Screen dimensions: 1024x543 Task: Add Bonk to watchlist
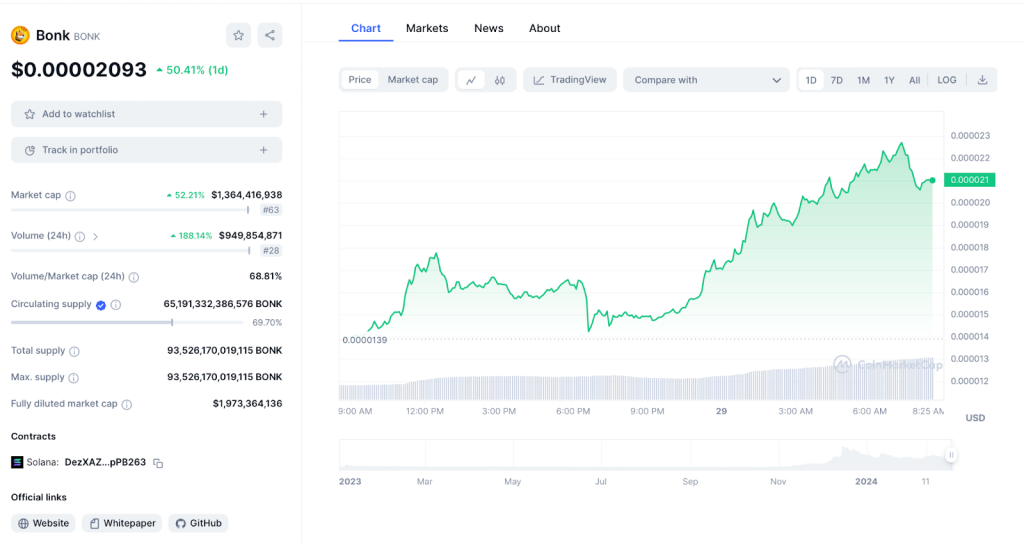pos(146,114)
